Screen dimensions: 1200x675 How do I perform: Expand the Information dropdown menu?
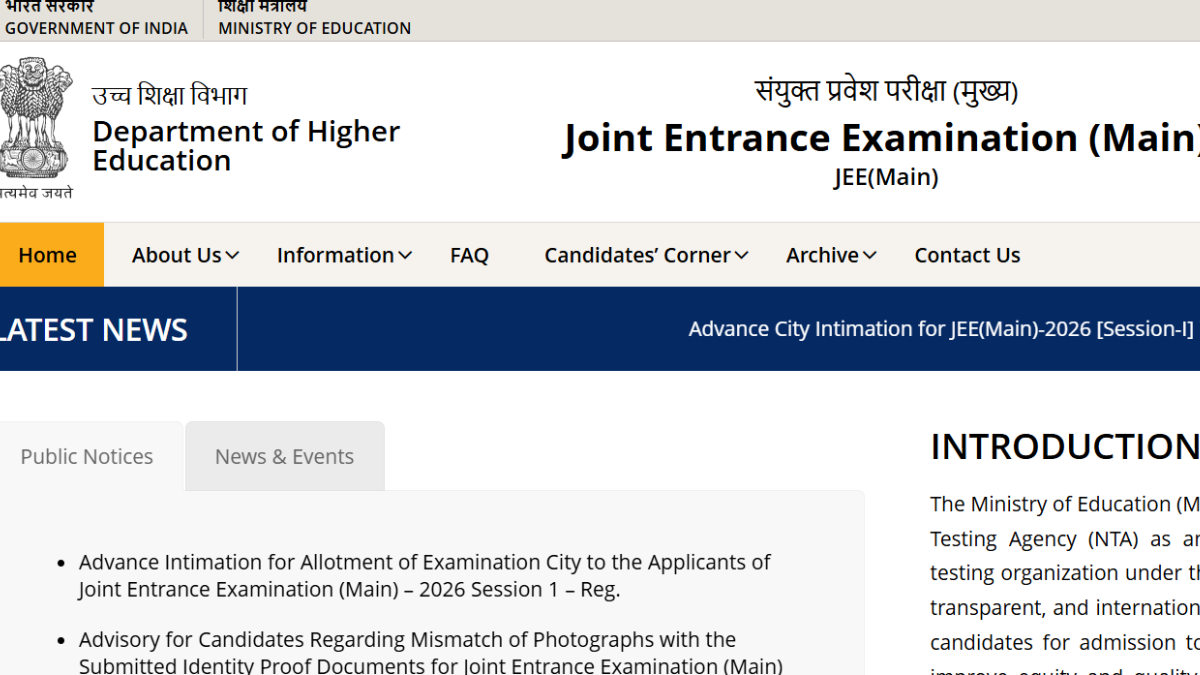[344, 255]
